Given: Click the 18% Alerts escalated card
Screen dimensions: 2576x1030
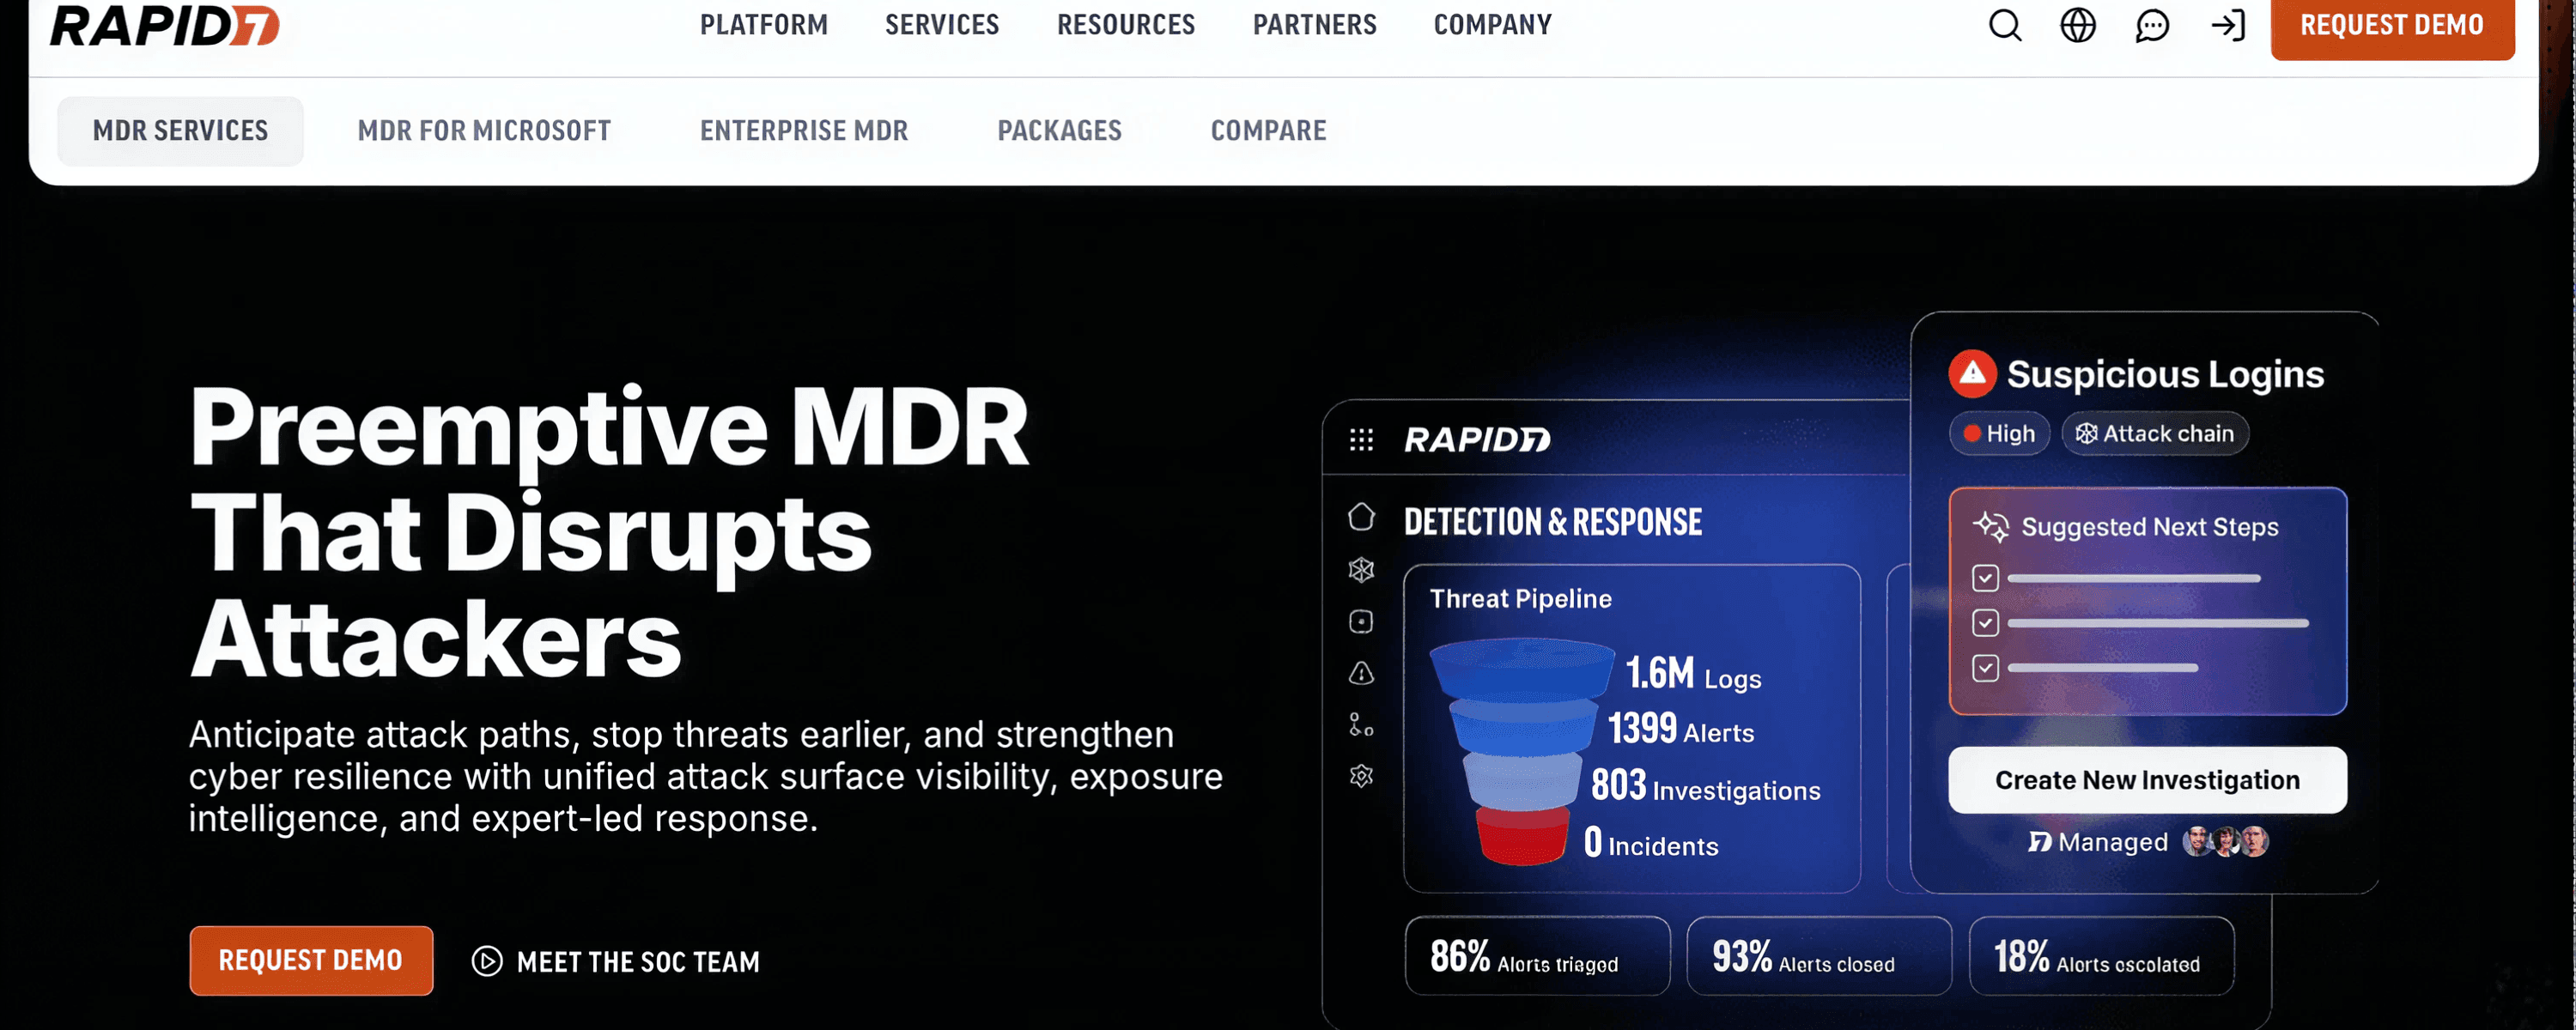Looking at the screenshot, I should coord(2101,956).
